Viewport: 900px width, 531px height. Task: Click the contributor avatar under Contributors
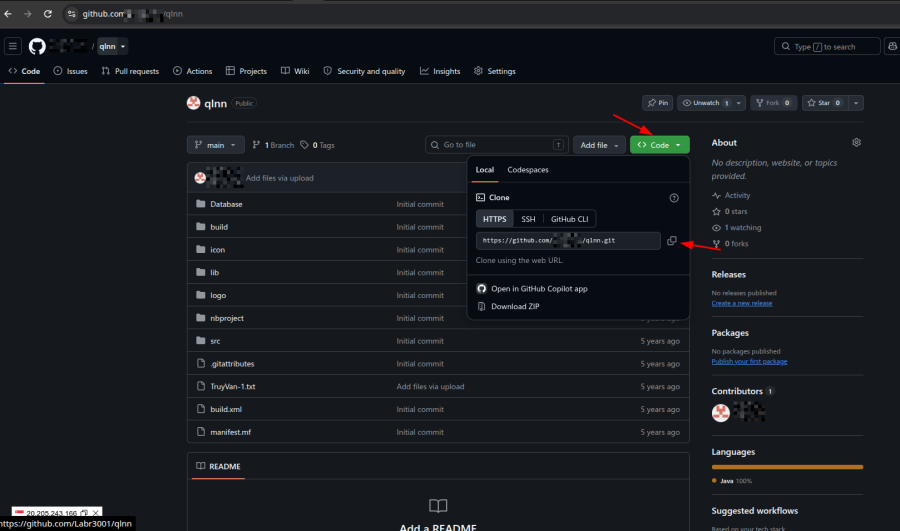[721, 413]
